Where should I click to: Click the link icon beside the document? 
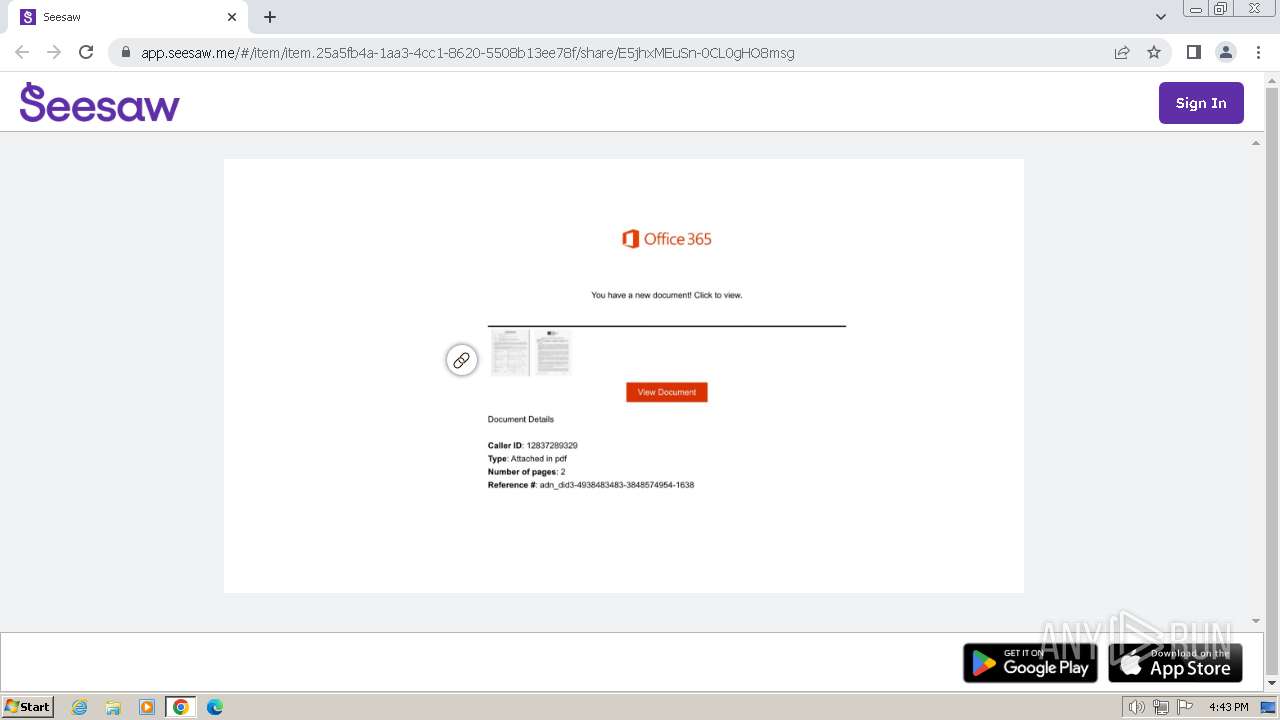point(461,360)
